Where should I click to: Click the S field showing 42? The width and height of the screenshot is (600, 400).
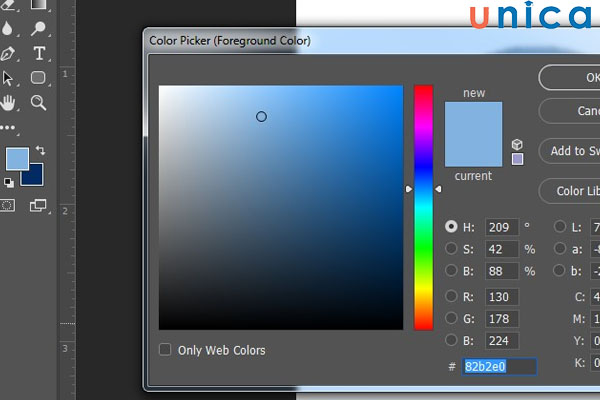click(502, 249)
